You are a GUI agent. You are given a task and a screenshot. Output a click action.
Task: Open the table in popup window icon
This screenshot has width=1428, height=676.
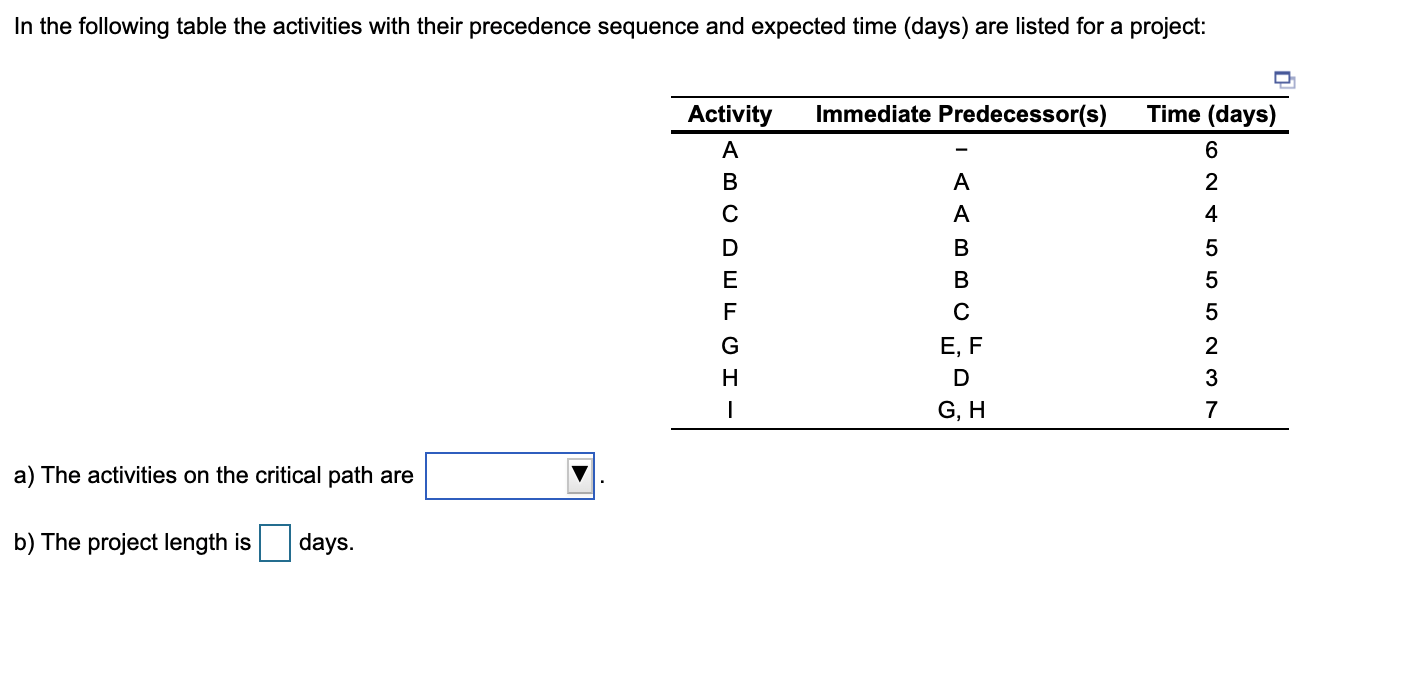1283,79
